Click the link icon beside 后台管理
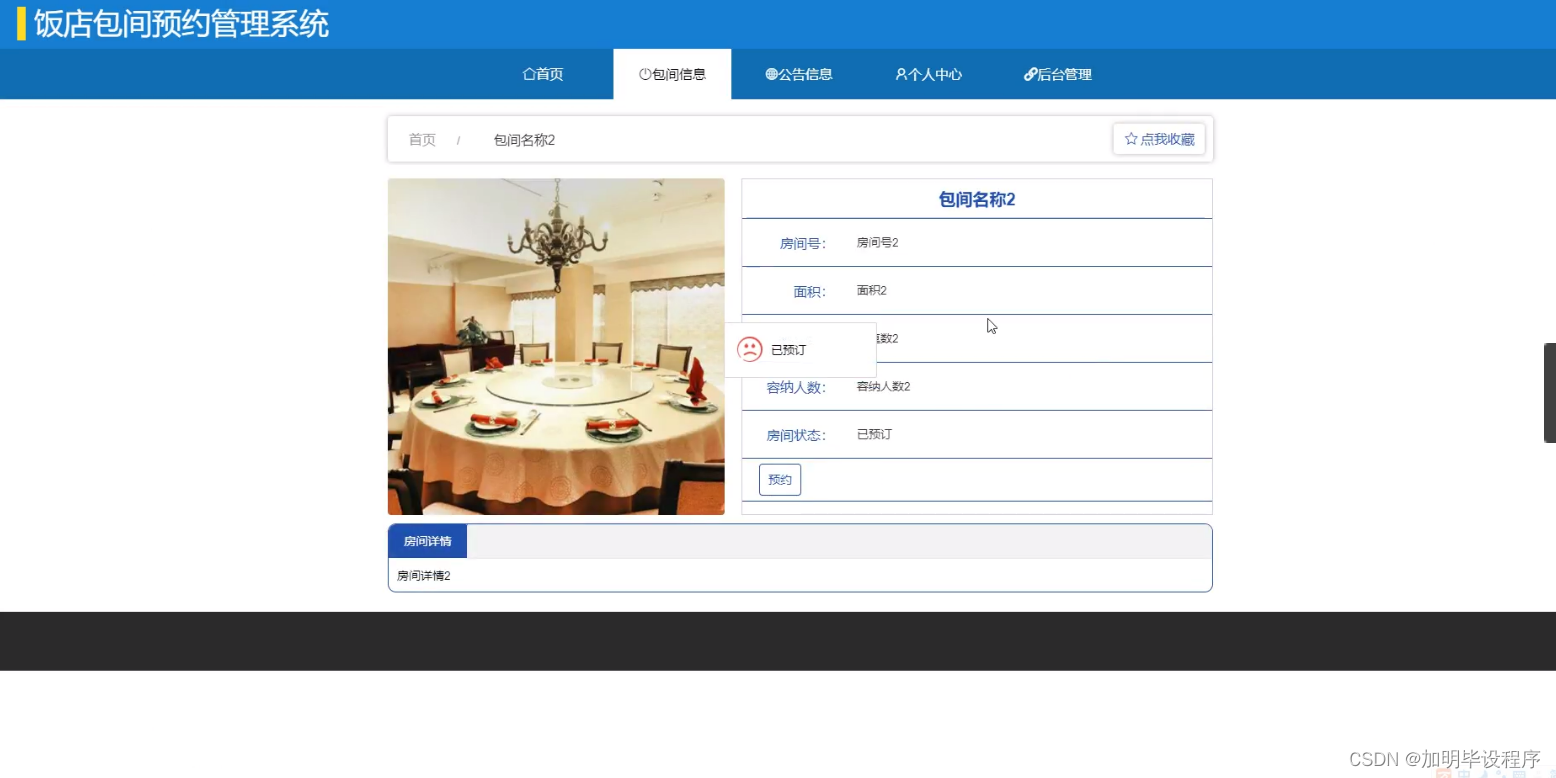The width and height of the screenshot is (1556, 778). [x=1030, y=73]
